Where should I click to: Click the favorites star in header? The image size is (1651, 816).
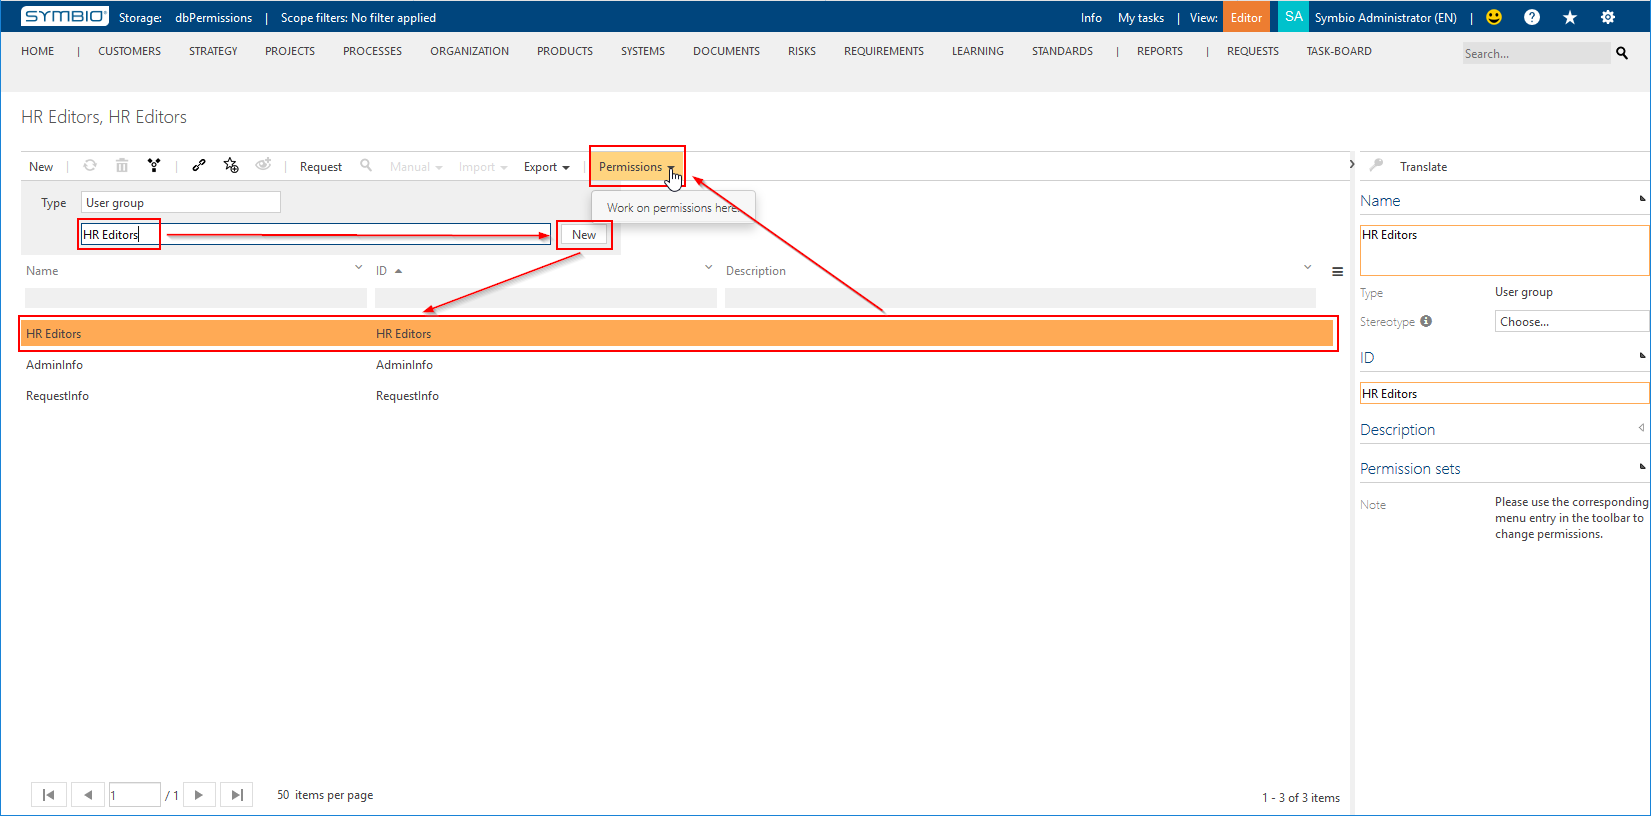(x=1570, y=17)
